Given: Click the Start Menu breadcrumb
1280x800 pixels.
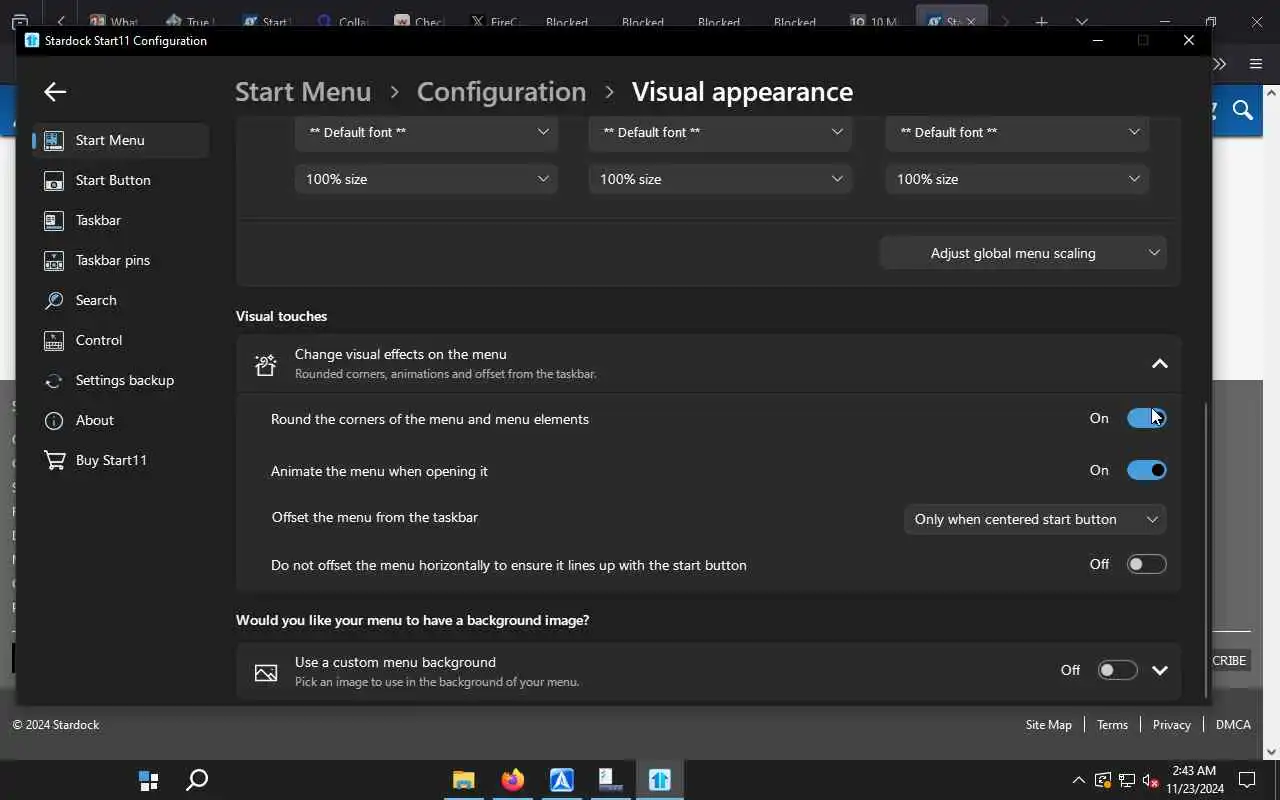Looking at the screenshot, I should (x=303, y=91).
